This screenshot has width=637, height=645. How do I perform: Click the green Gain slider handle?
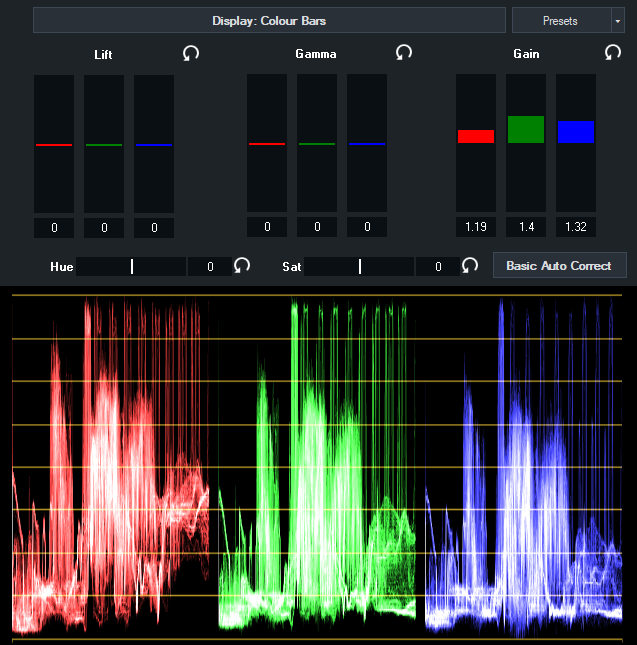pyautogui.click(x=526, y=130)
